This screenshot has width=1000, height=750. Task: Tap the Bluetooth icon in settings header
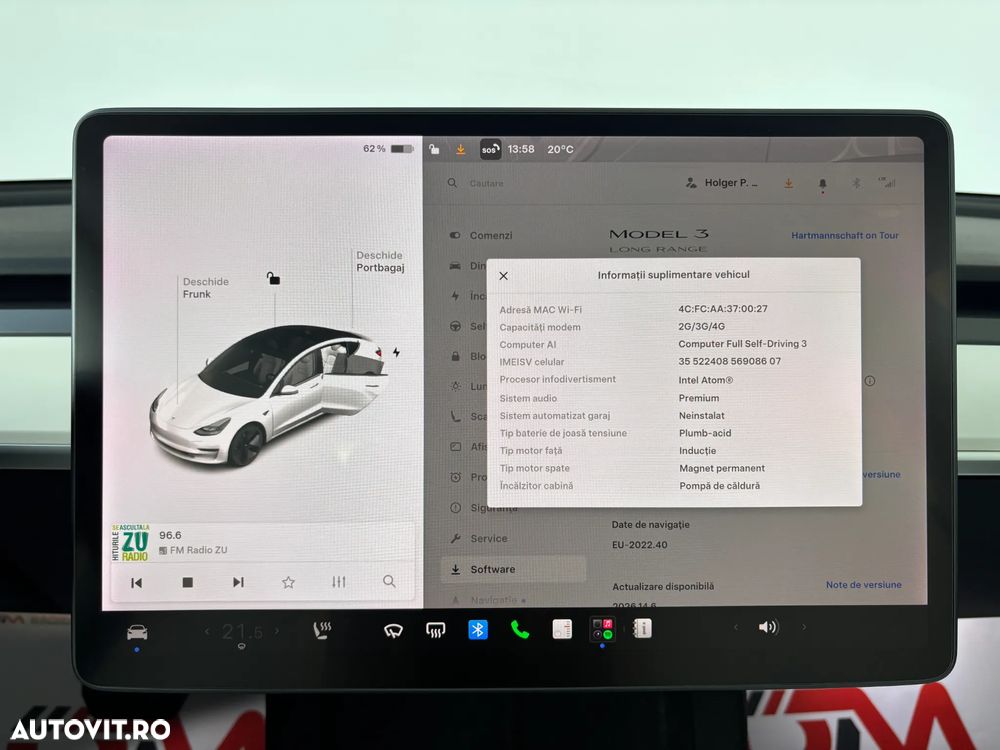[856, 183]
